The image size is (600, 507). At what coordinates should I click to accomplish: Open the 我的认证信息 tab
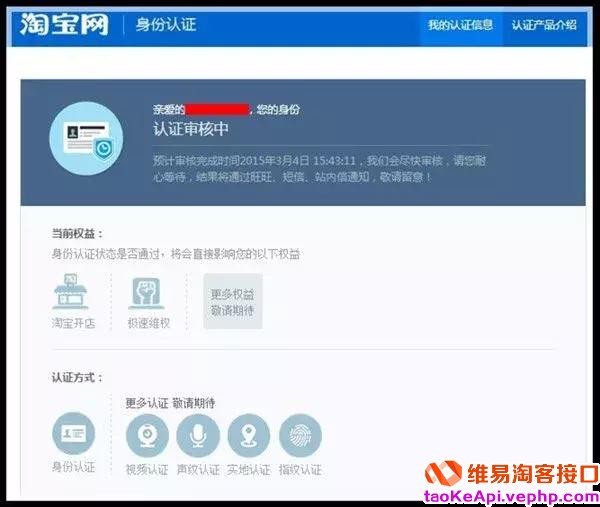coord(460,25)
